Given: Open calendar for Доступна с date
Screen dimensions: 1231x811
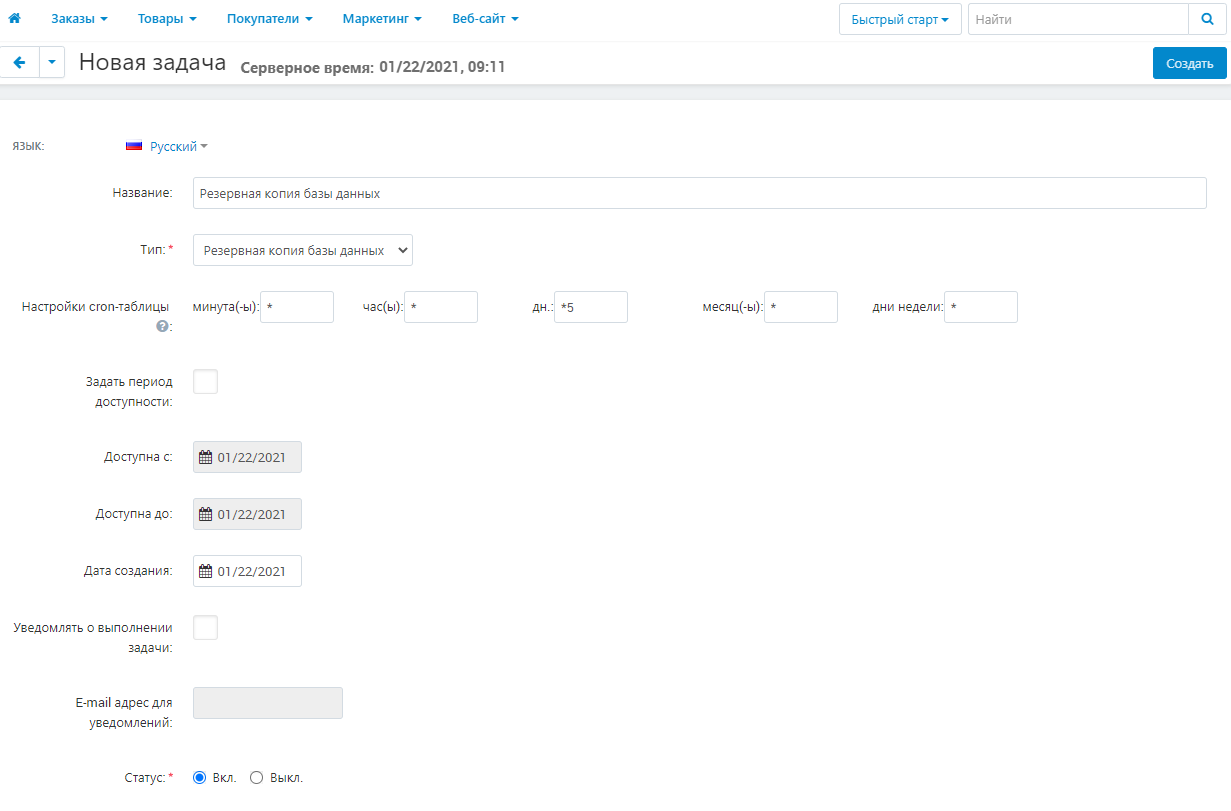Looking at the screenshot, I should click(x=206, y=458).
